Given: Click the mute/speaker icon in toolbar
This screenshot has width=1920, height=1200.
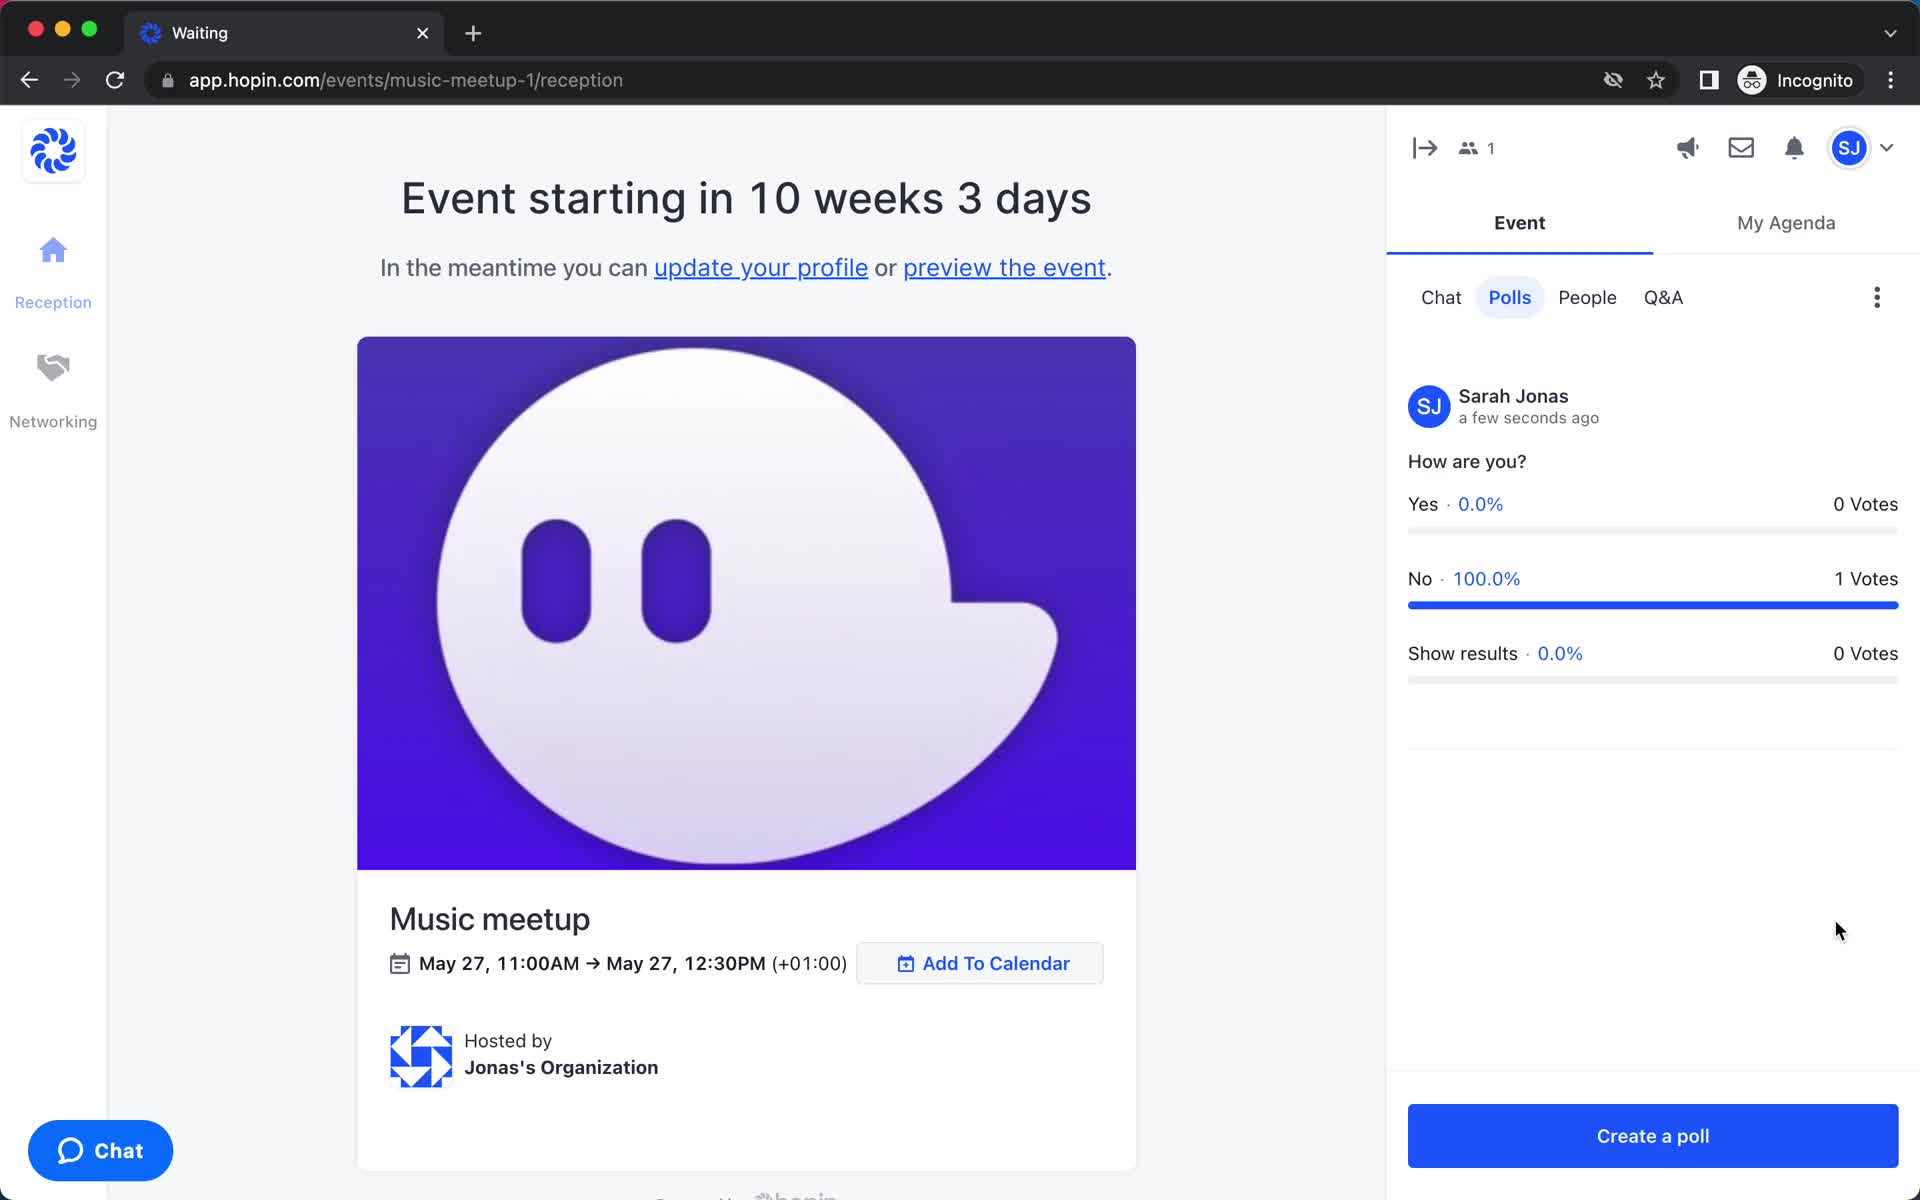Looking at the screenshot, I should click(x=1688, y=147).
